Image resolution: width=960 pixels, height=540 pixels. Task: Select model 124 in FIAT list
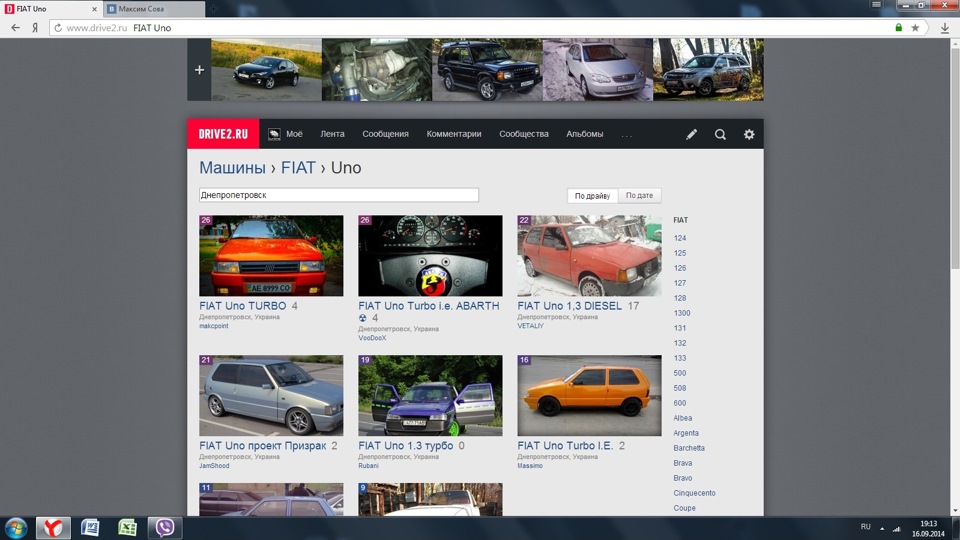click(680, 238)
